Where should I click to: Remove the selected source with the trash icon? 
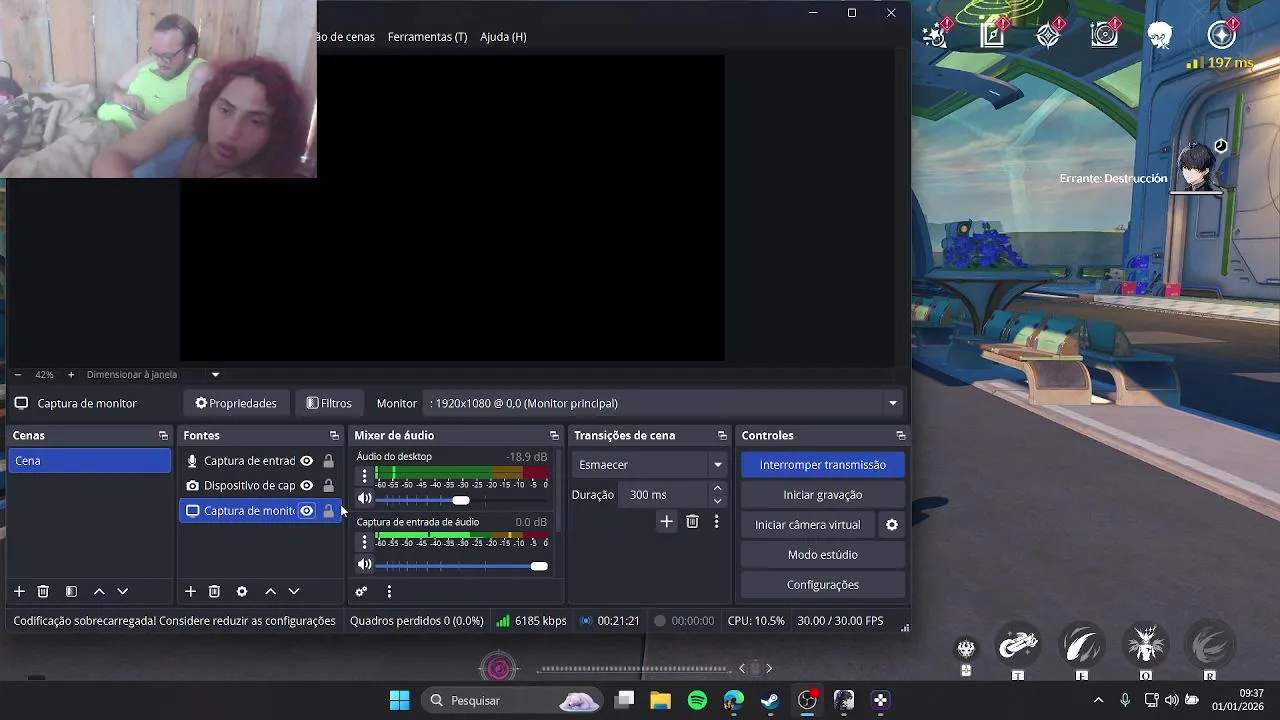214,592
